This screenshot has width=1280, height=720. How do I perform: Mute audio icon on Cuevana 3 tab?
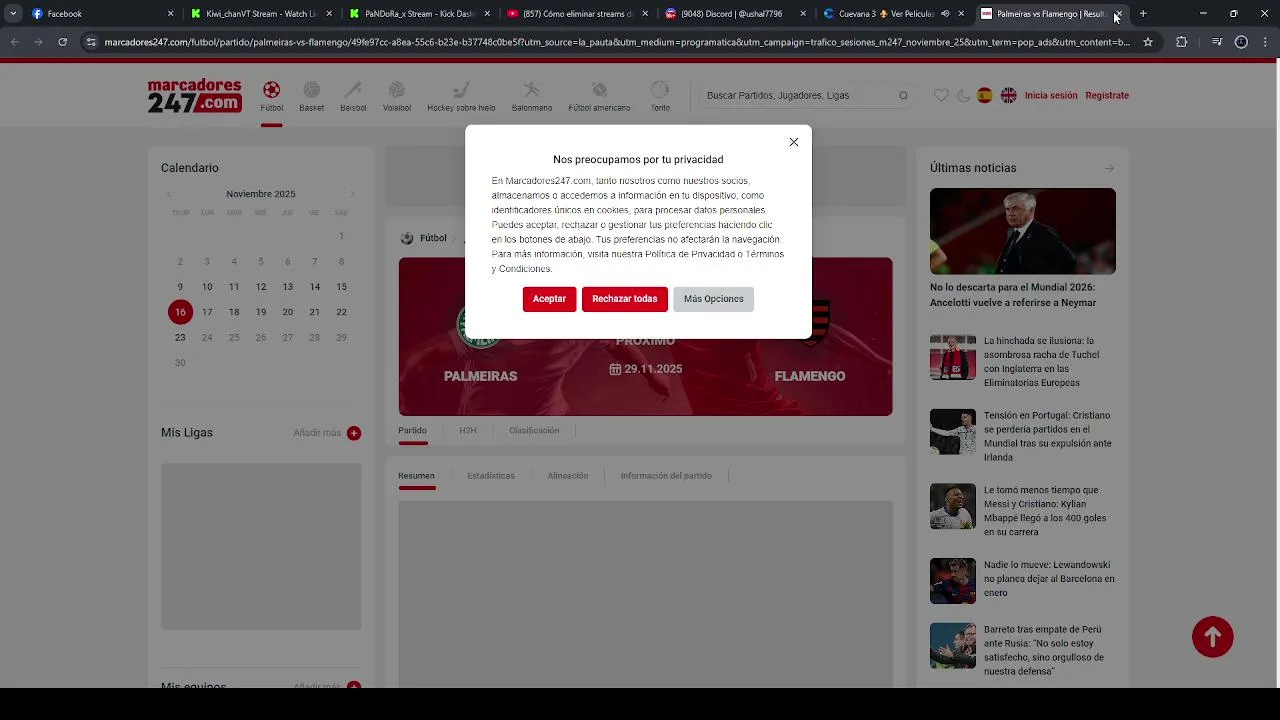tap(945, 14)
